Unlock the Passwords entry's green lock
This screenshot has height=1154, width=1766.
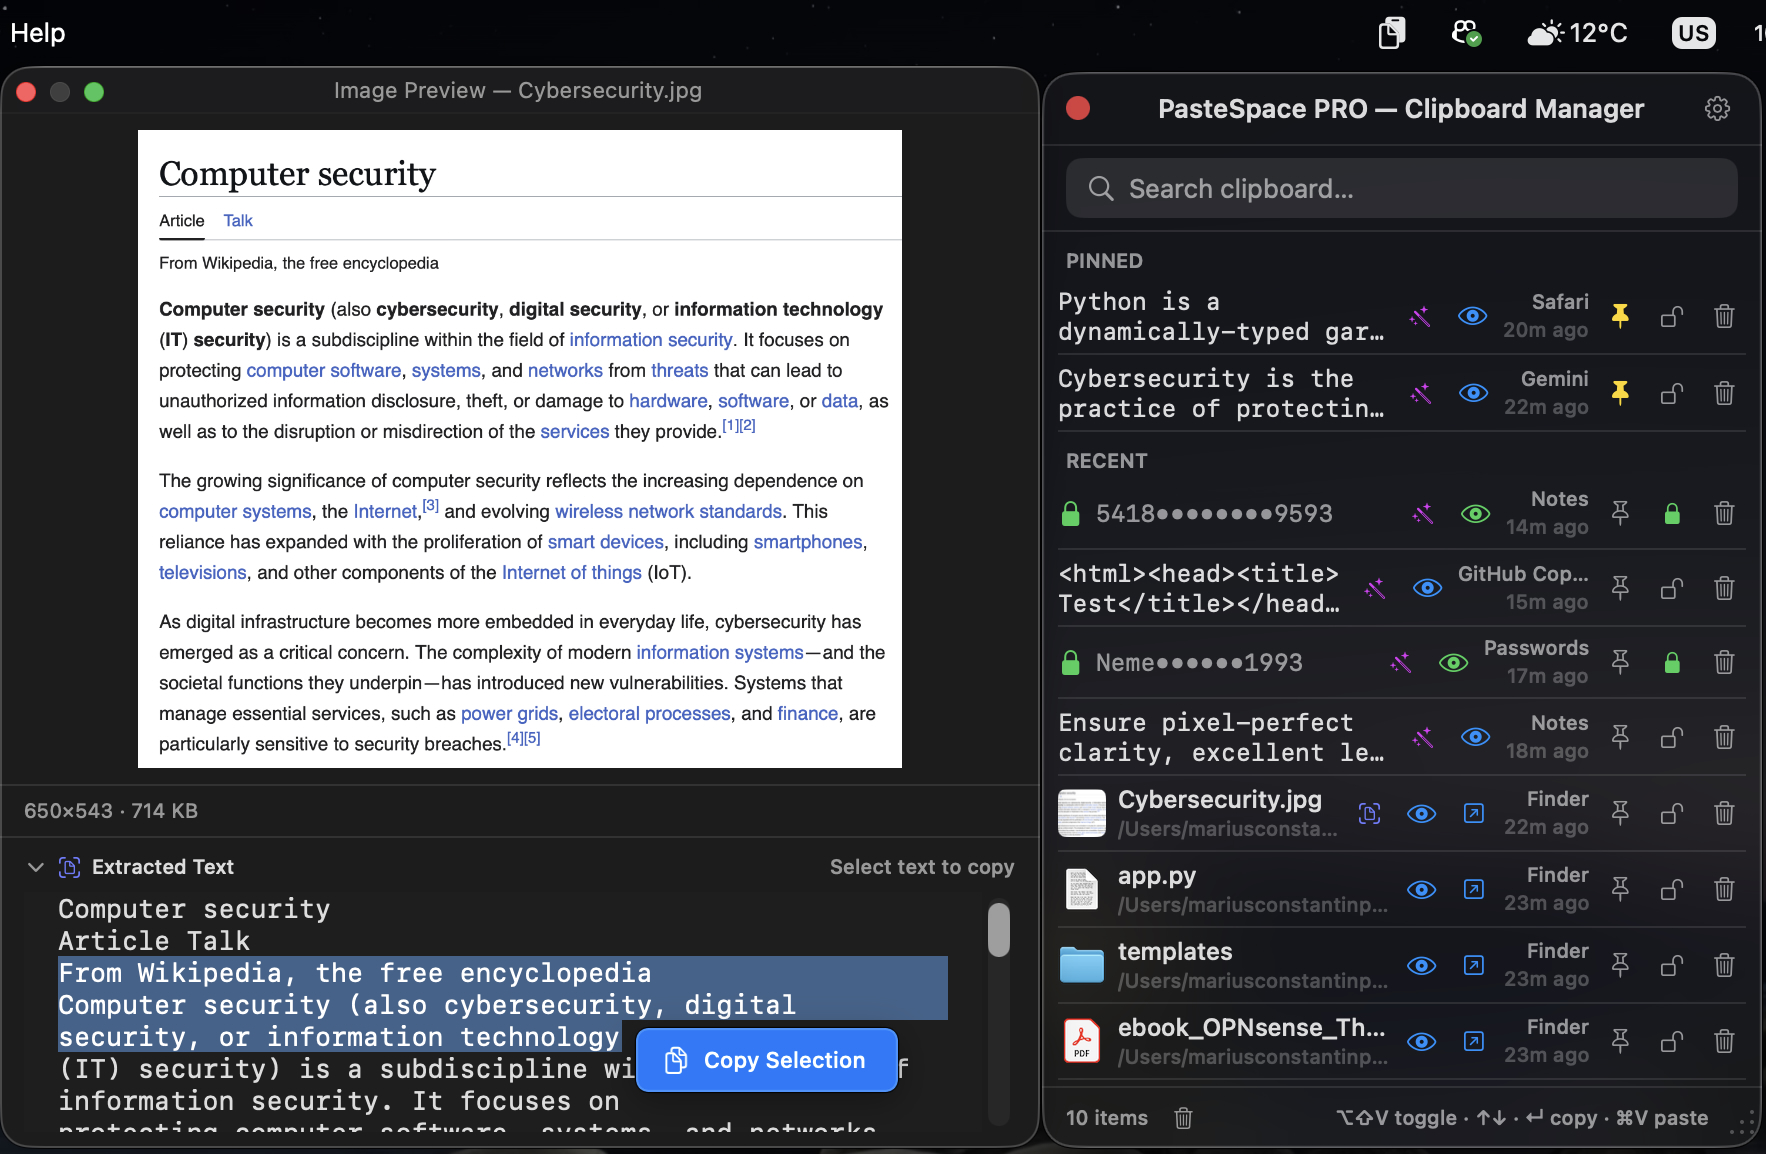click(x=1673, y=661)
